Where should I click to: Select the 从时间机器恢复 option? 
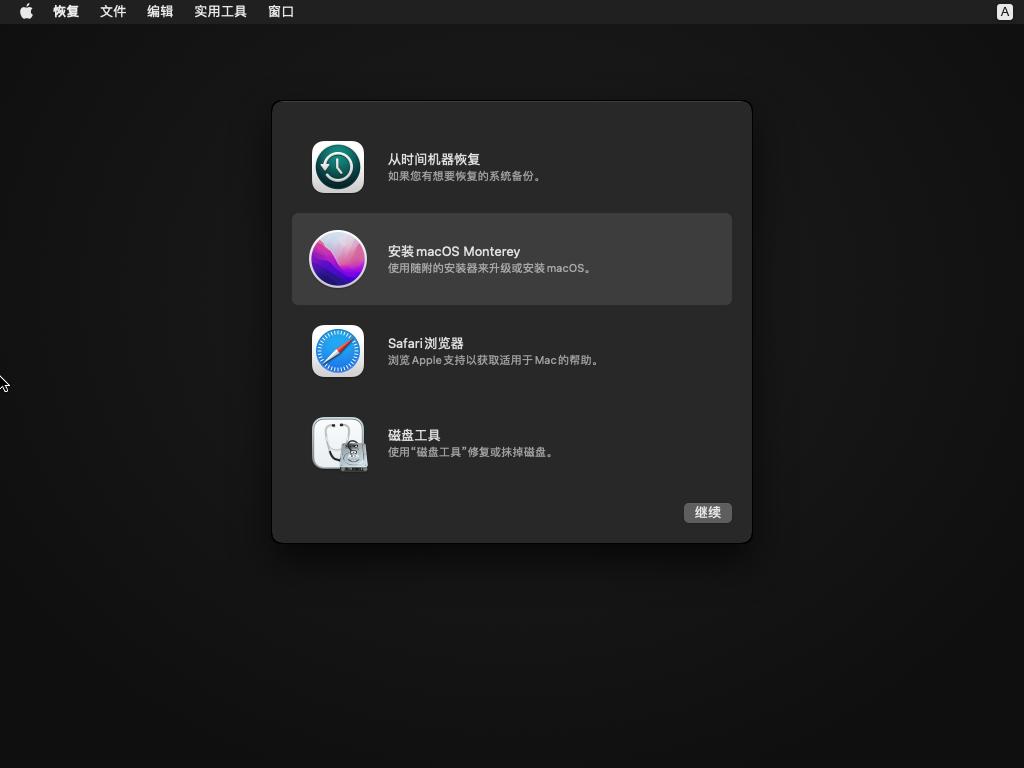click(x=511, y=166)
